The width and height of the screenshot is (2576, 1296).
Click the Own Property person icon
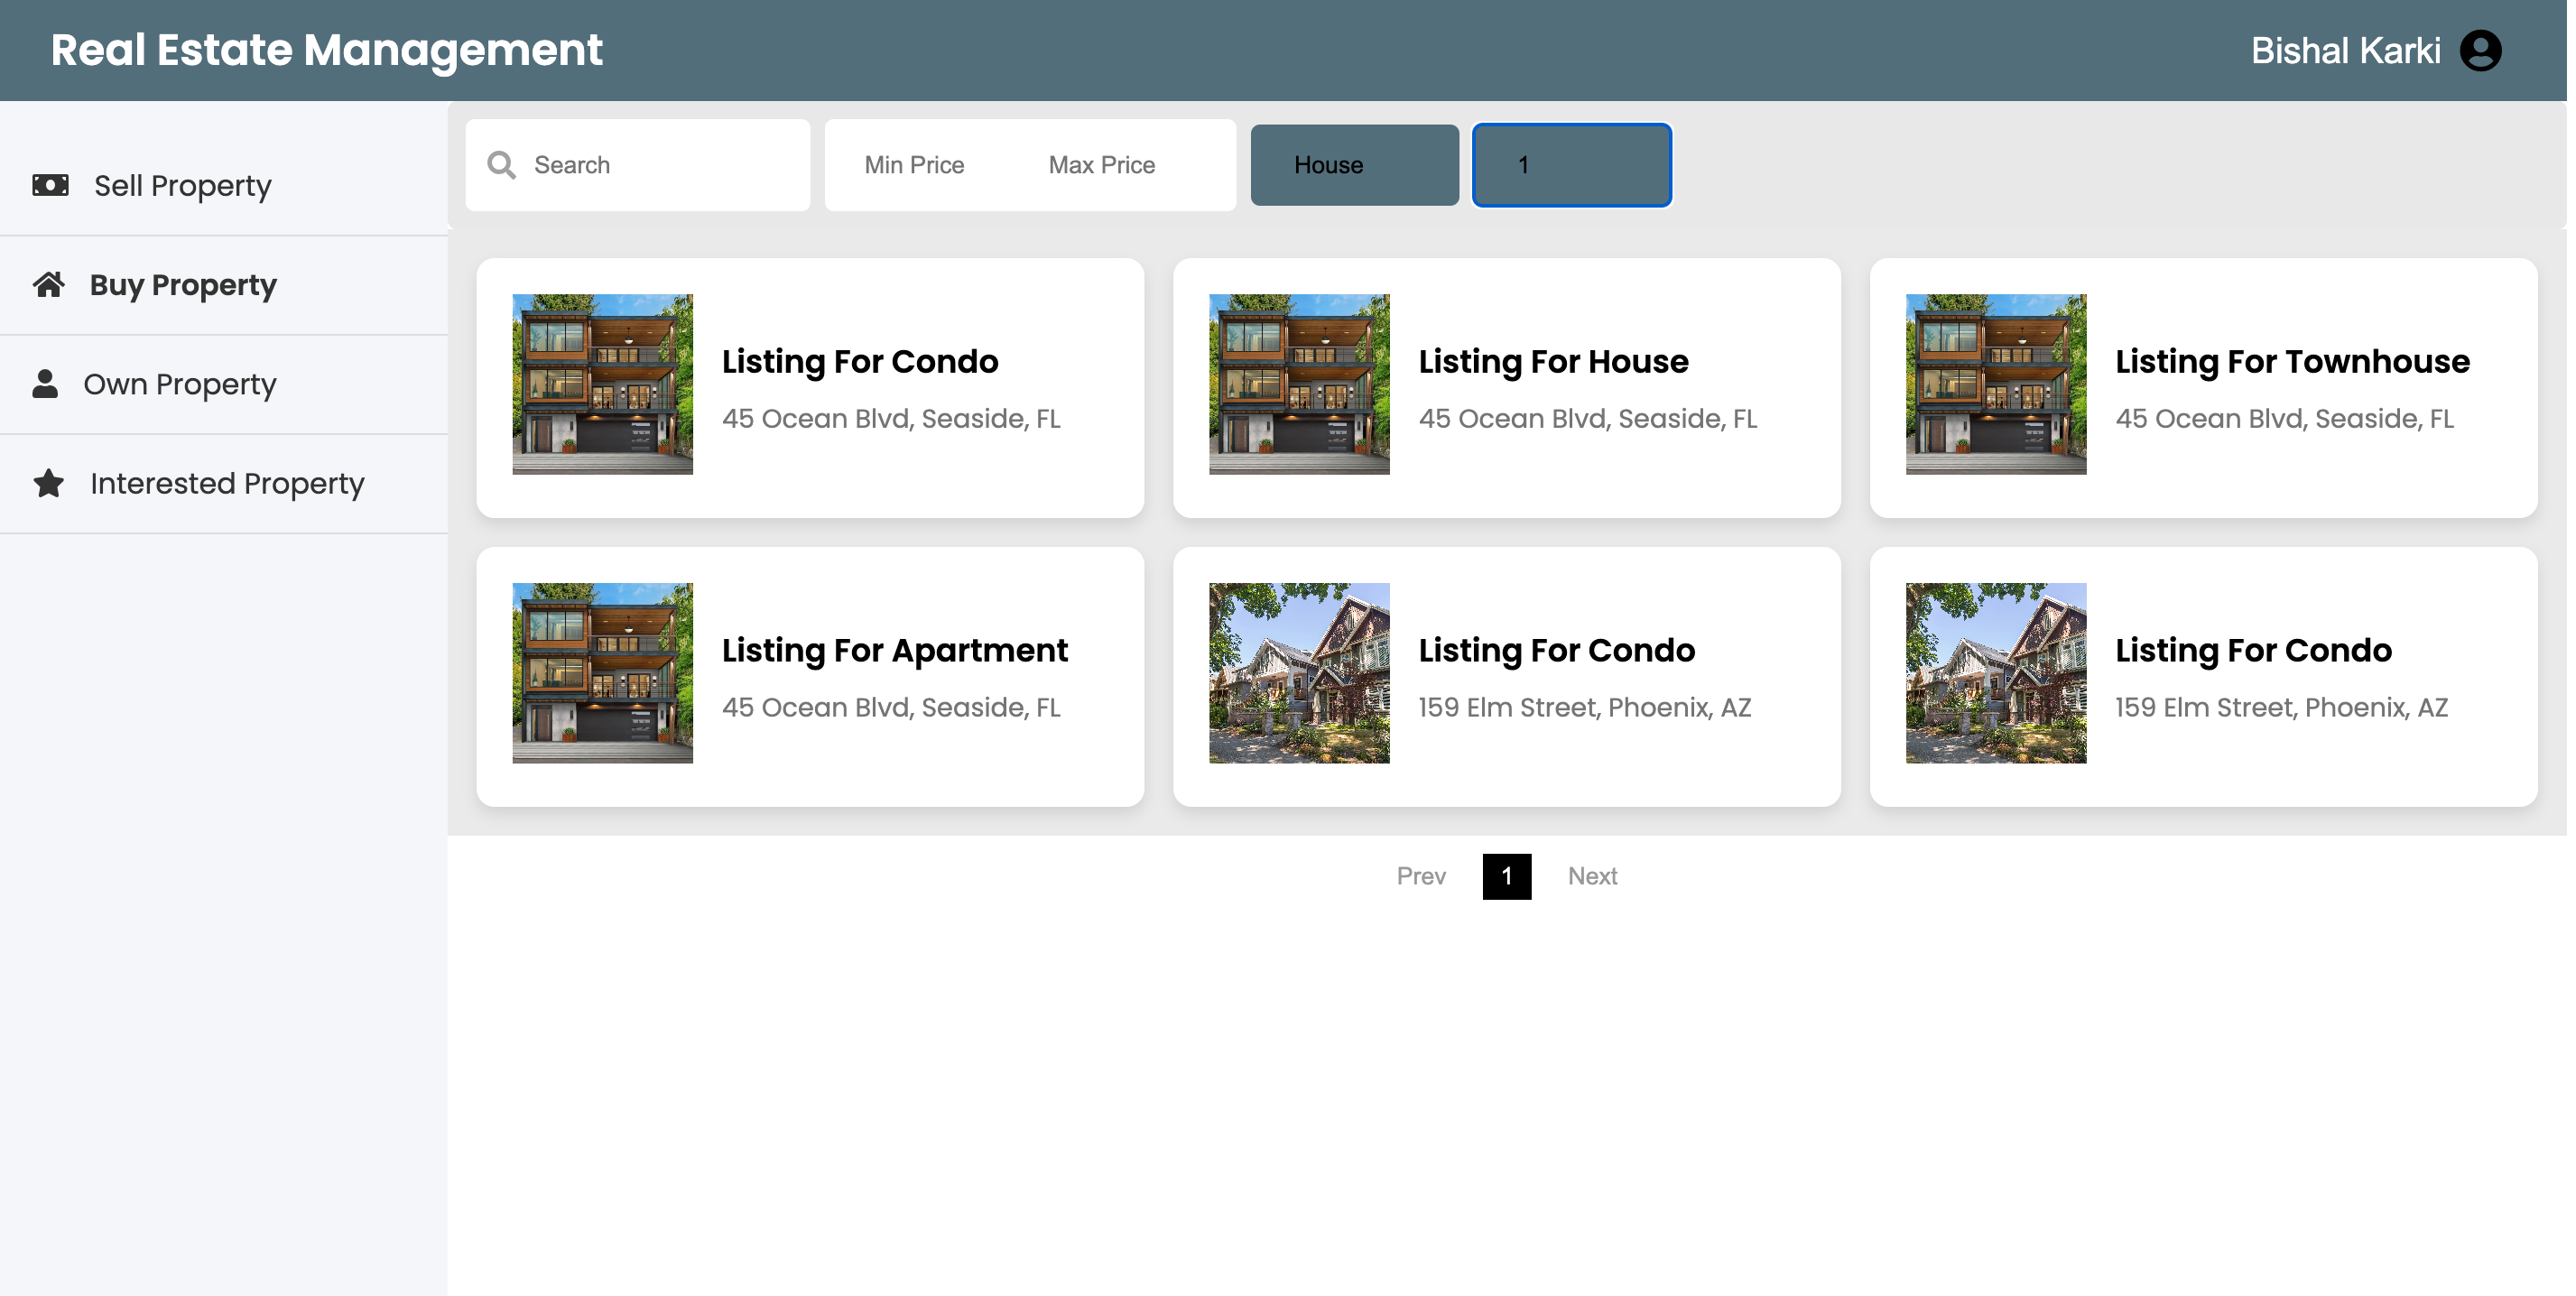pos(45,384)
